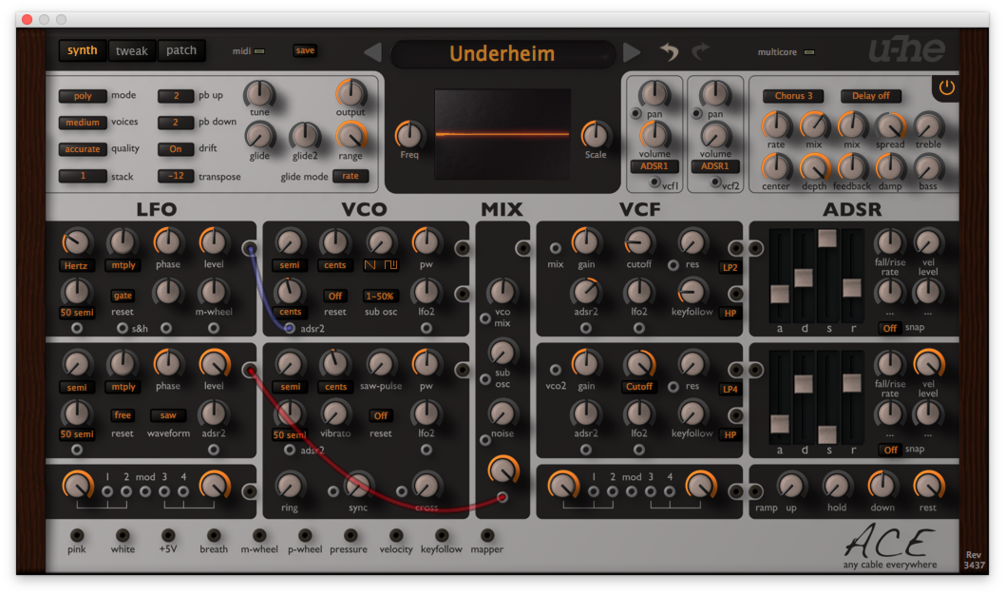This screenshot has height=595, width=1005.
Task: Open the transpose -12 selector
Action: coord(176,176)
